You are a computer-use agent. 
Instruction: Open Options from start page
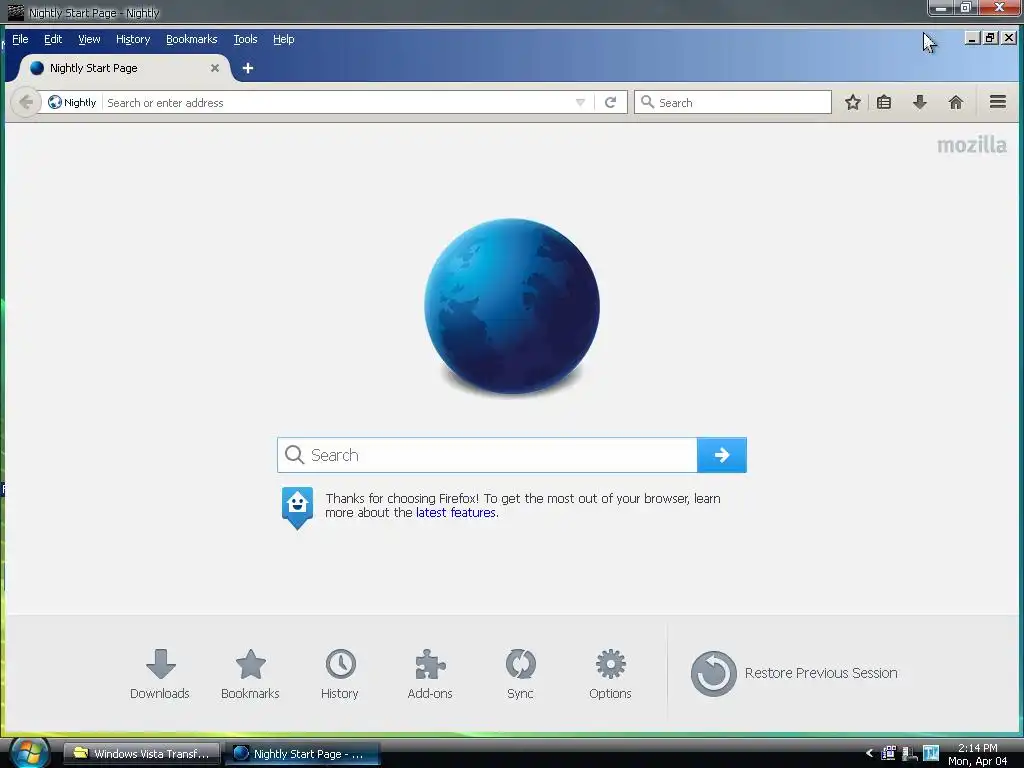[610, 674]
